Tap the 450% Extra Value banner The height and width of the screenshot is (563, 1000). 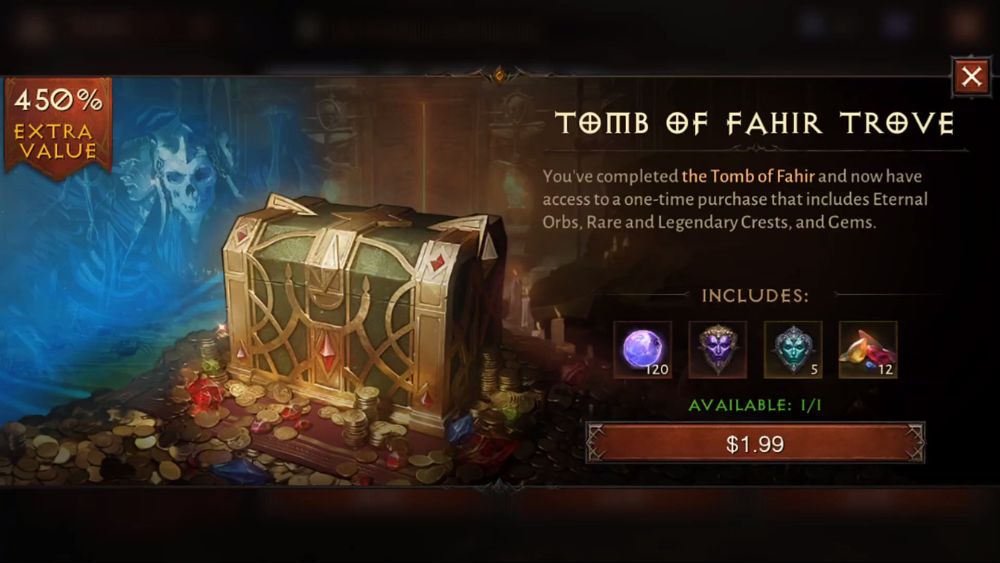(x=58, y=125)
